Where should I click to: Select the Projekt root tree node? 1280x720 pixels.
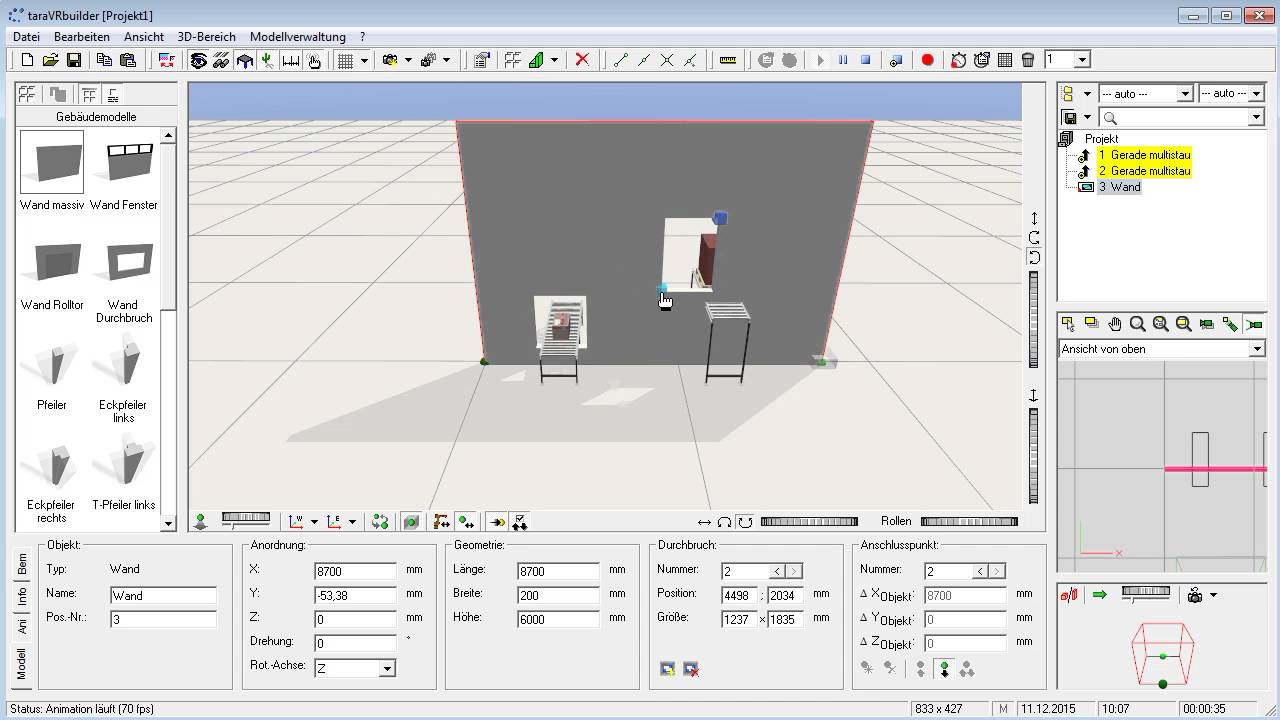click(1101, 139)
